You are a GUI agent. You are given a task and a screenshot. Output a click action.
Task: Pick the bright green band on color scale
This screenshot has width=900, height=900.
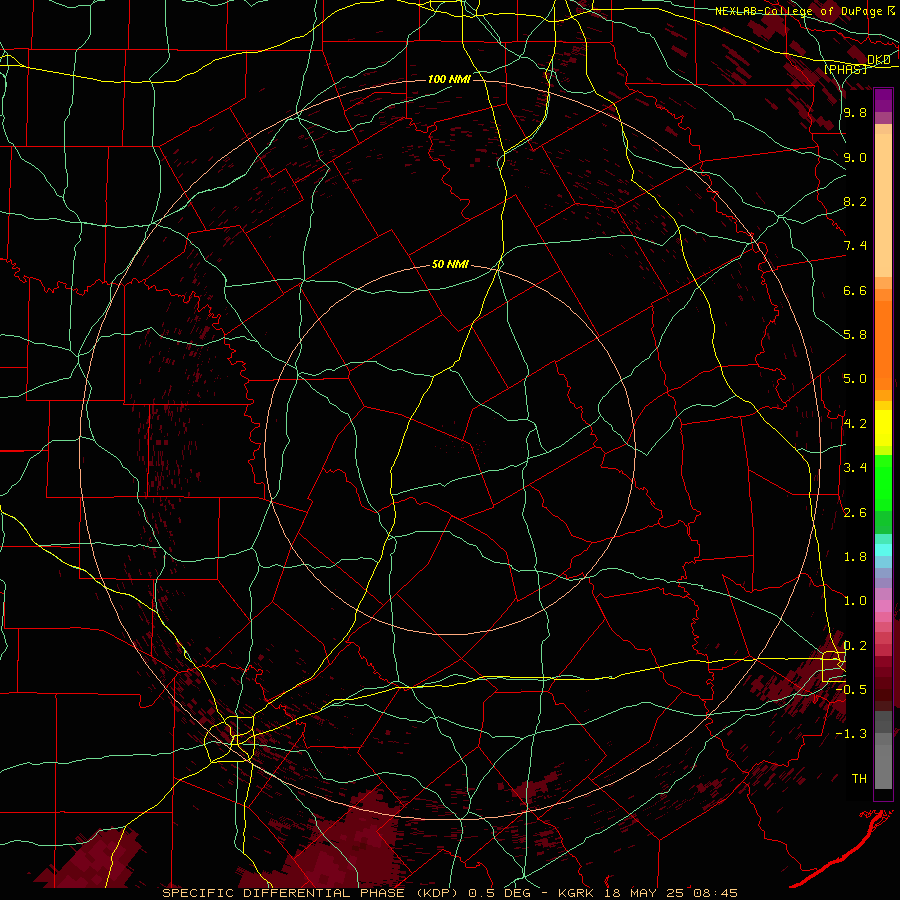(883, 483)
